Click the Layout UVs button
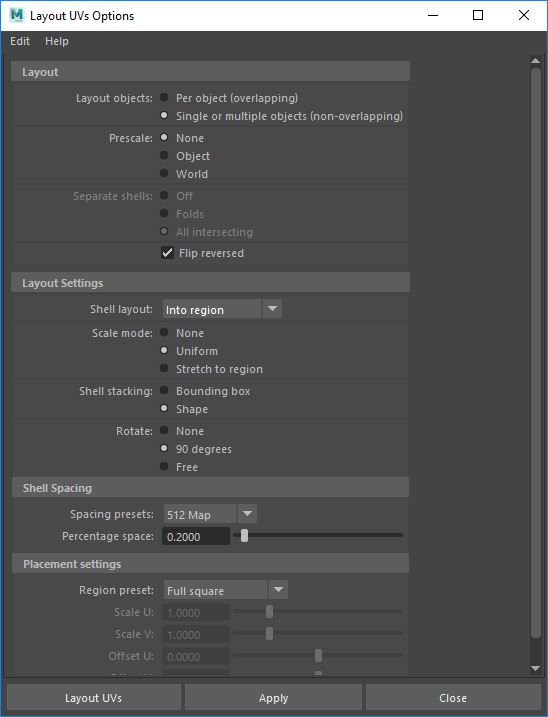This screenshot has height=717, width=548. [x=93, y=698]
